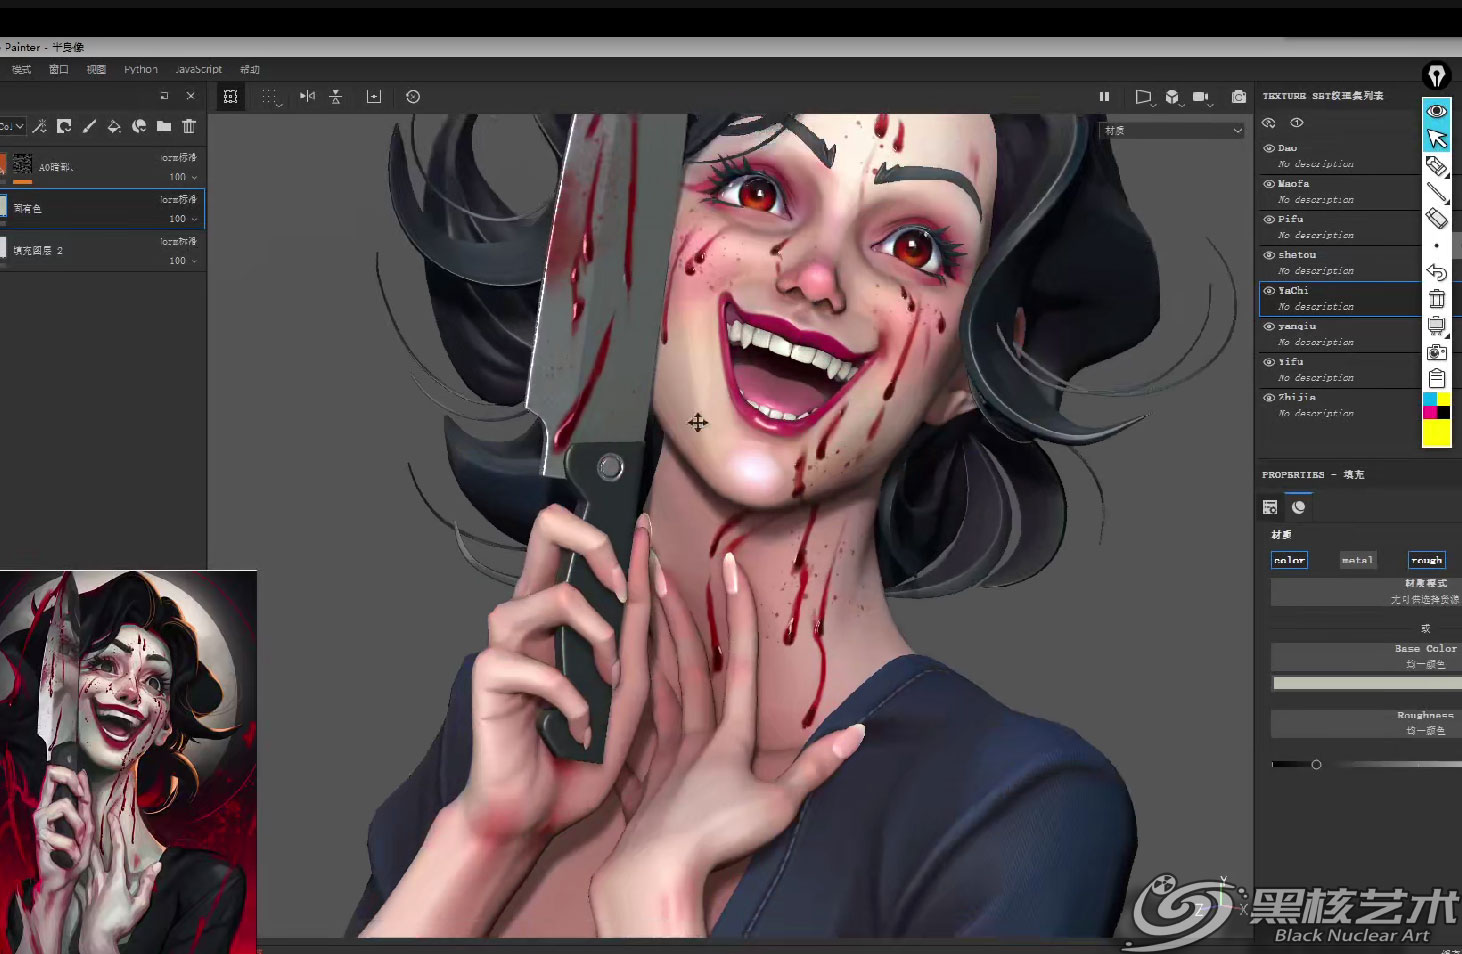The image size is (1462, 954).
Task: Delete the selected layer with trash icon
Action: point(189,126)
